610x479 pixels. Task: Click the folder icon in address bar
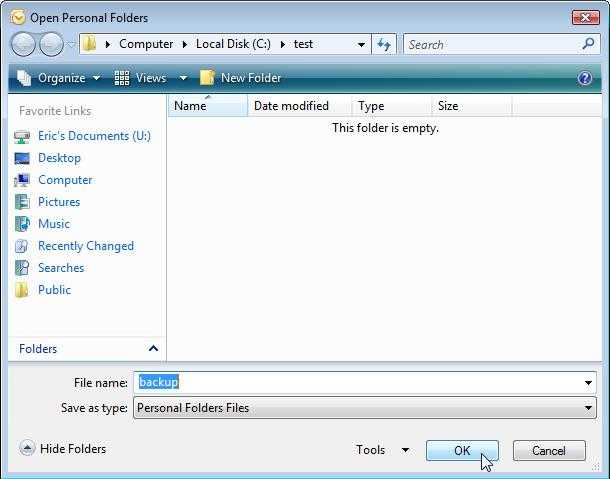point(89,44)
